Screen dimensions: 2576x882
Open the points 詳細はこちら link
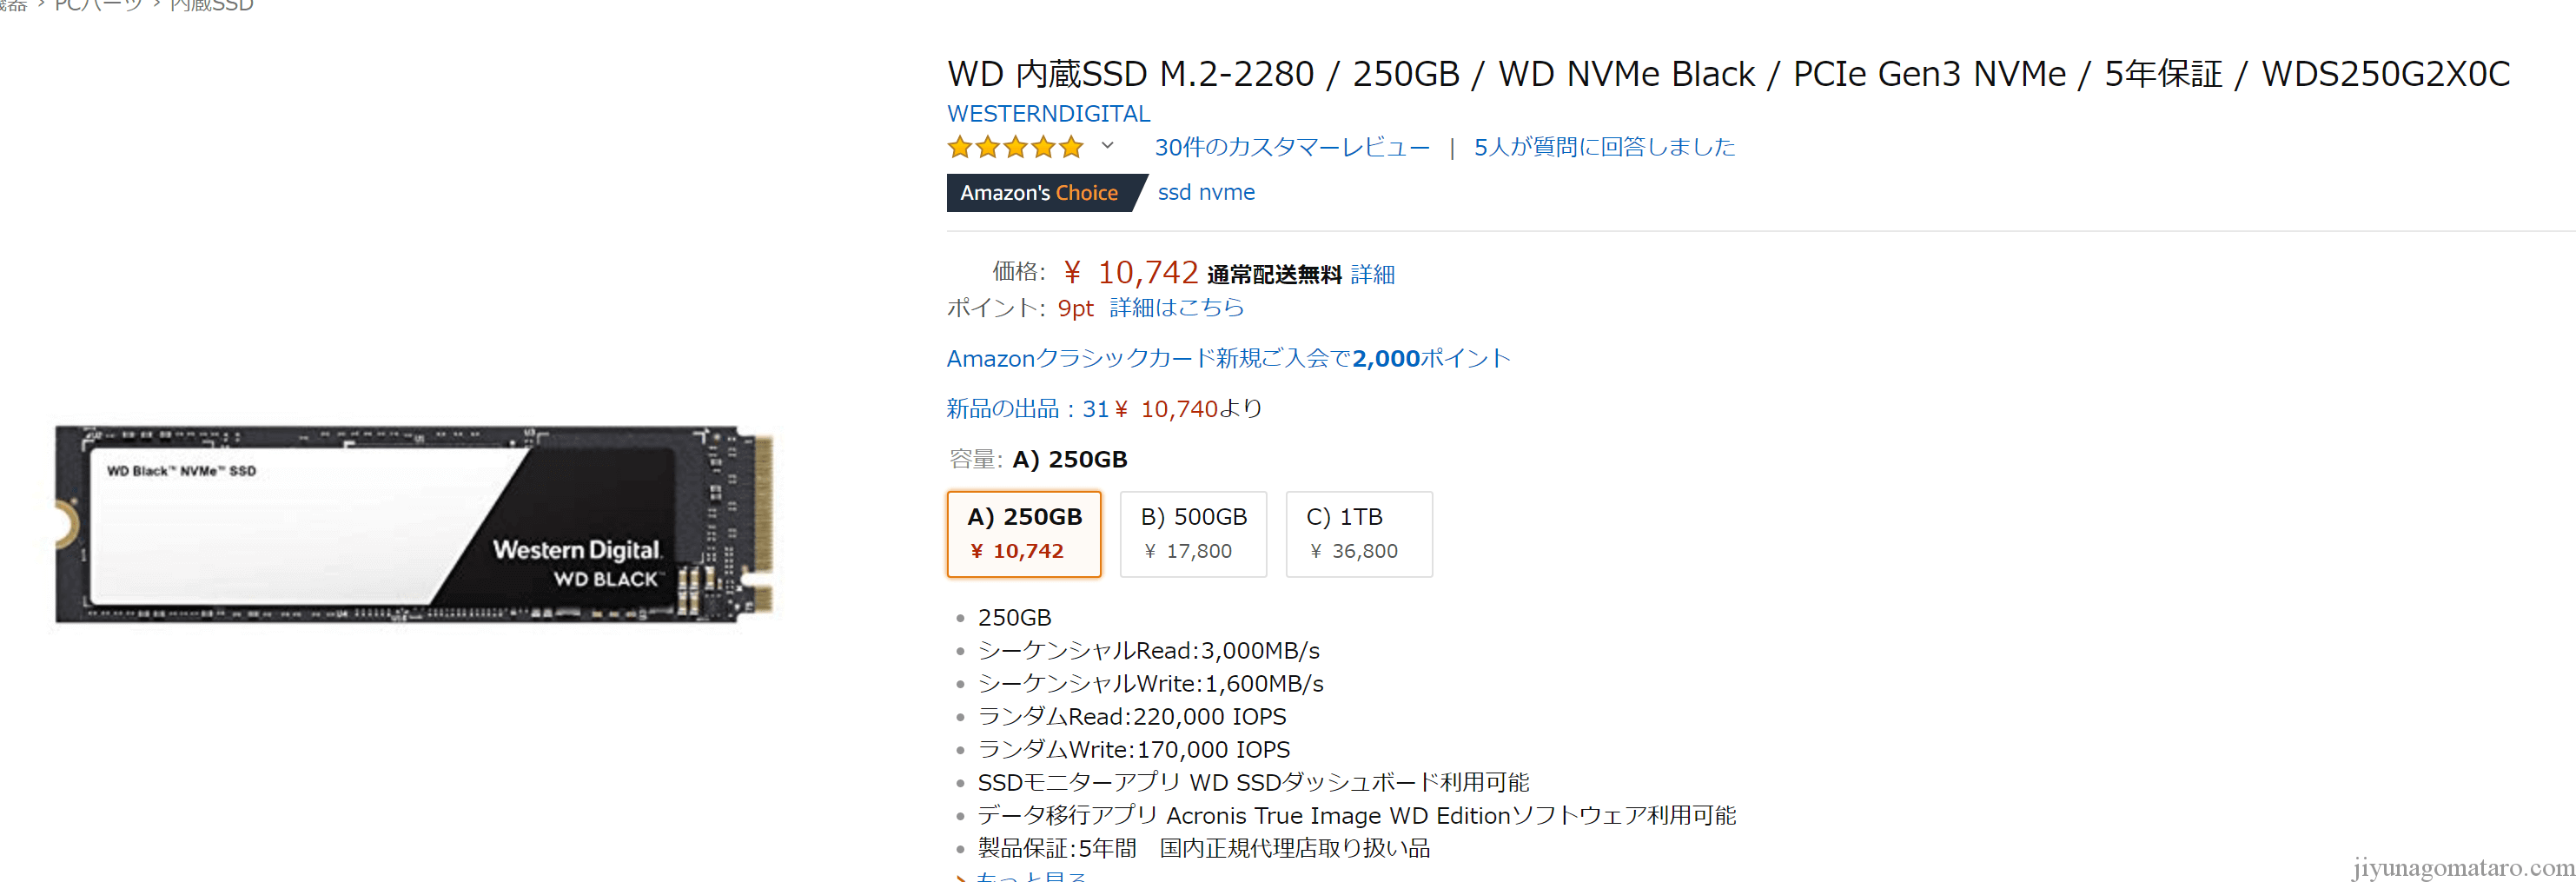[1176, 308]
